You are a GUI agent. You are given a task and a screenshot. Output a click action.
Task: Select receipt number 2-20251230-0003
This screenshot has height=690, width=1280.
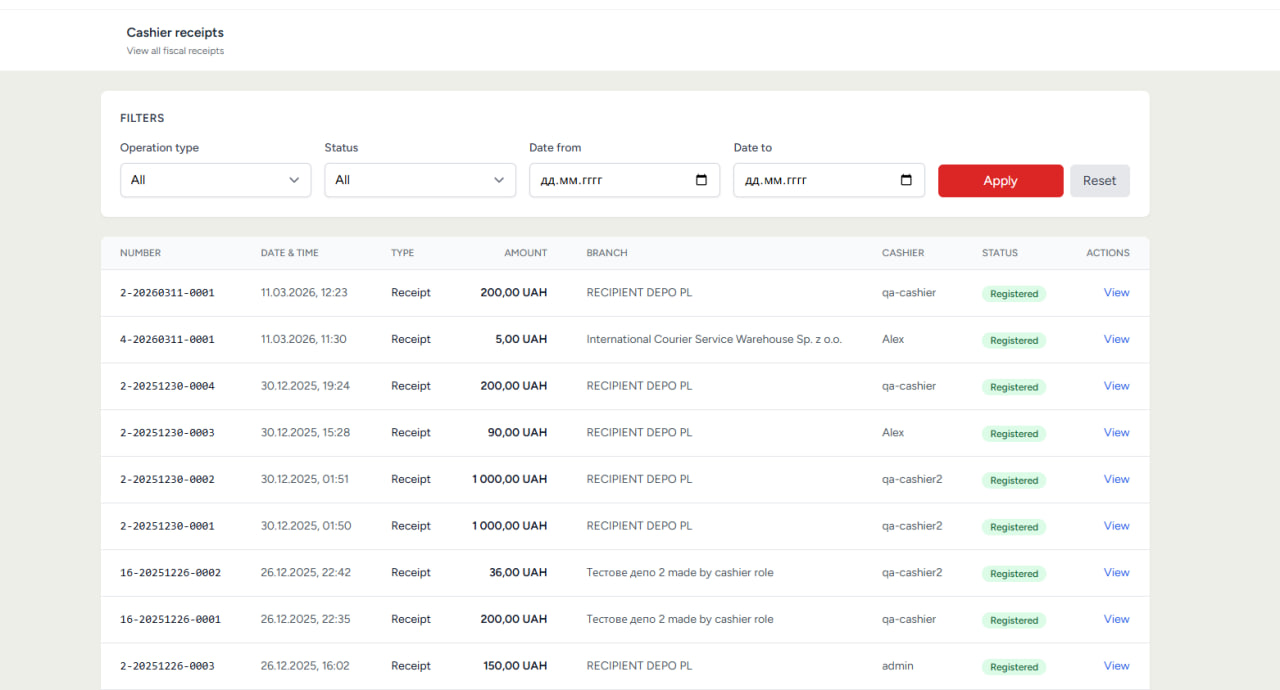167,433
